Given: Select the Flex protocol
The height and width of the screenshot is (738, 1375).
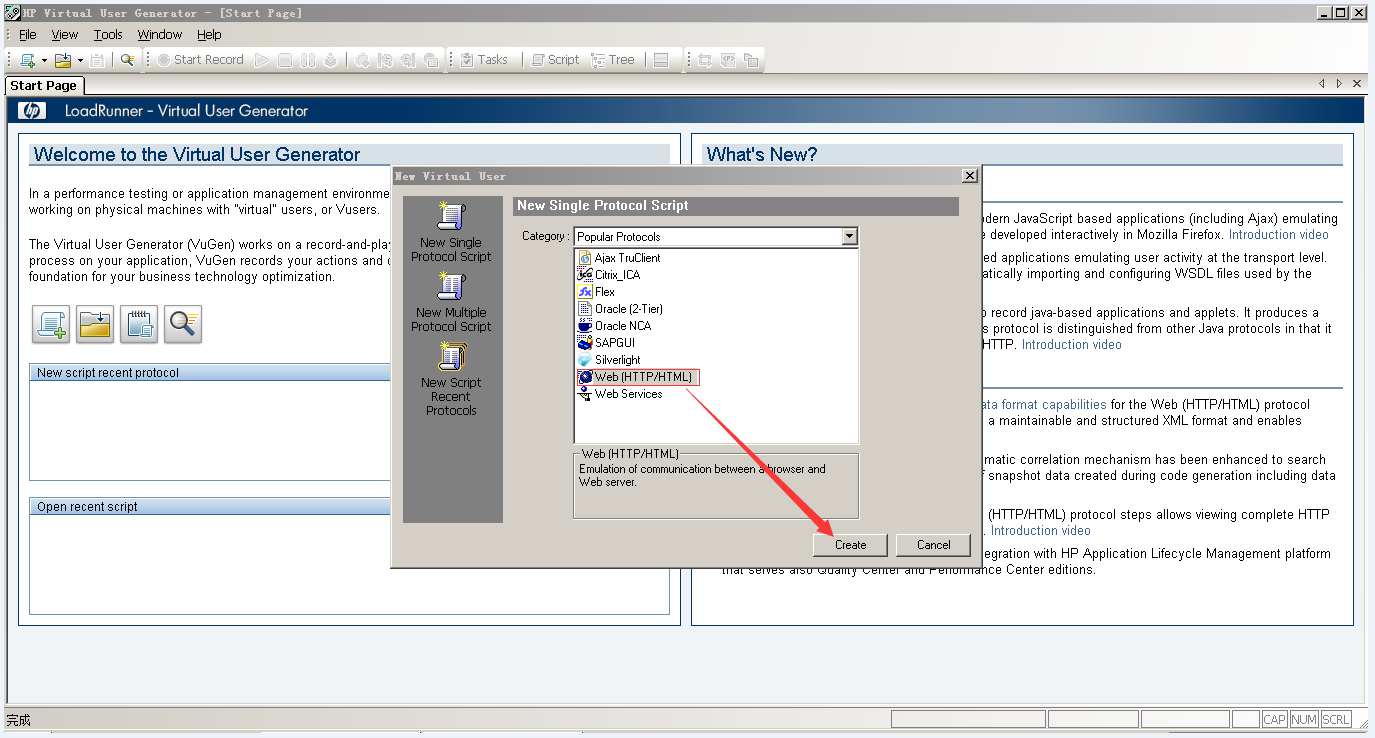Looking at the screenshot, I should tap(597, 292).
